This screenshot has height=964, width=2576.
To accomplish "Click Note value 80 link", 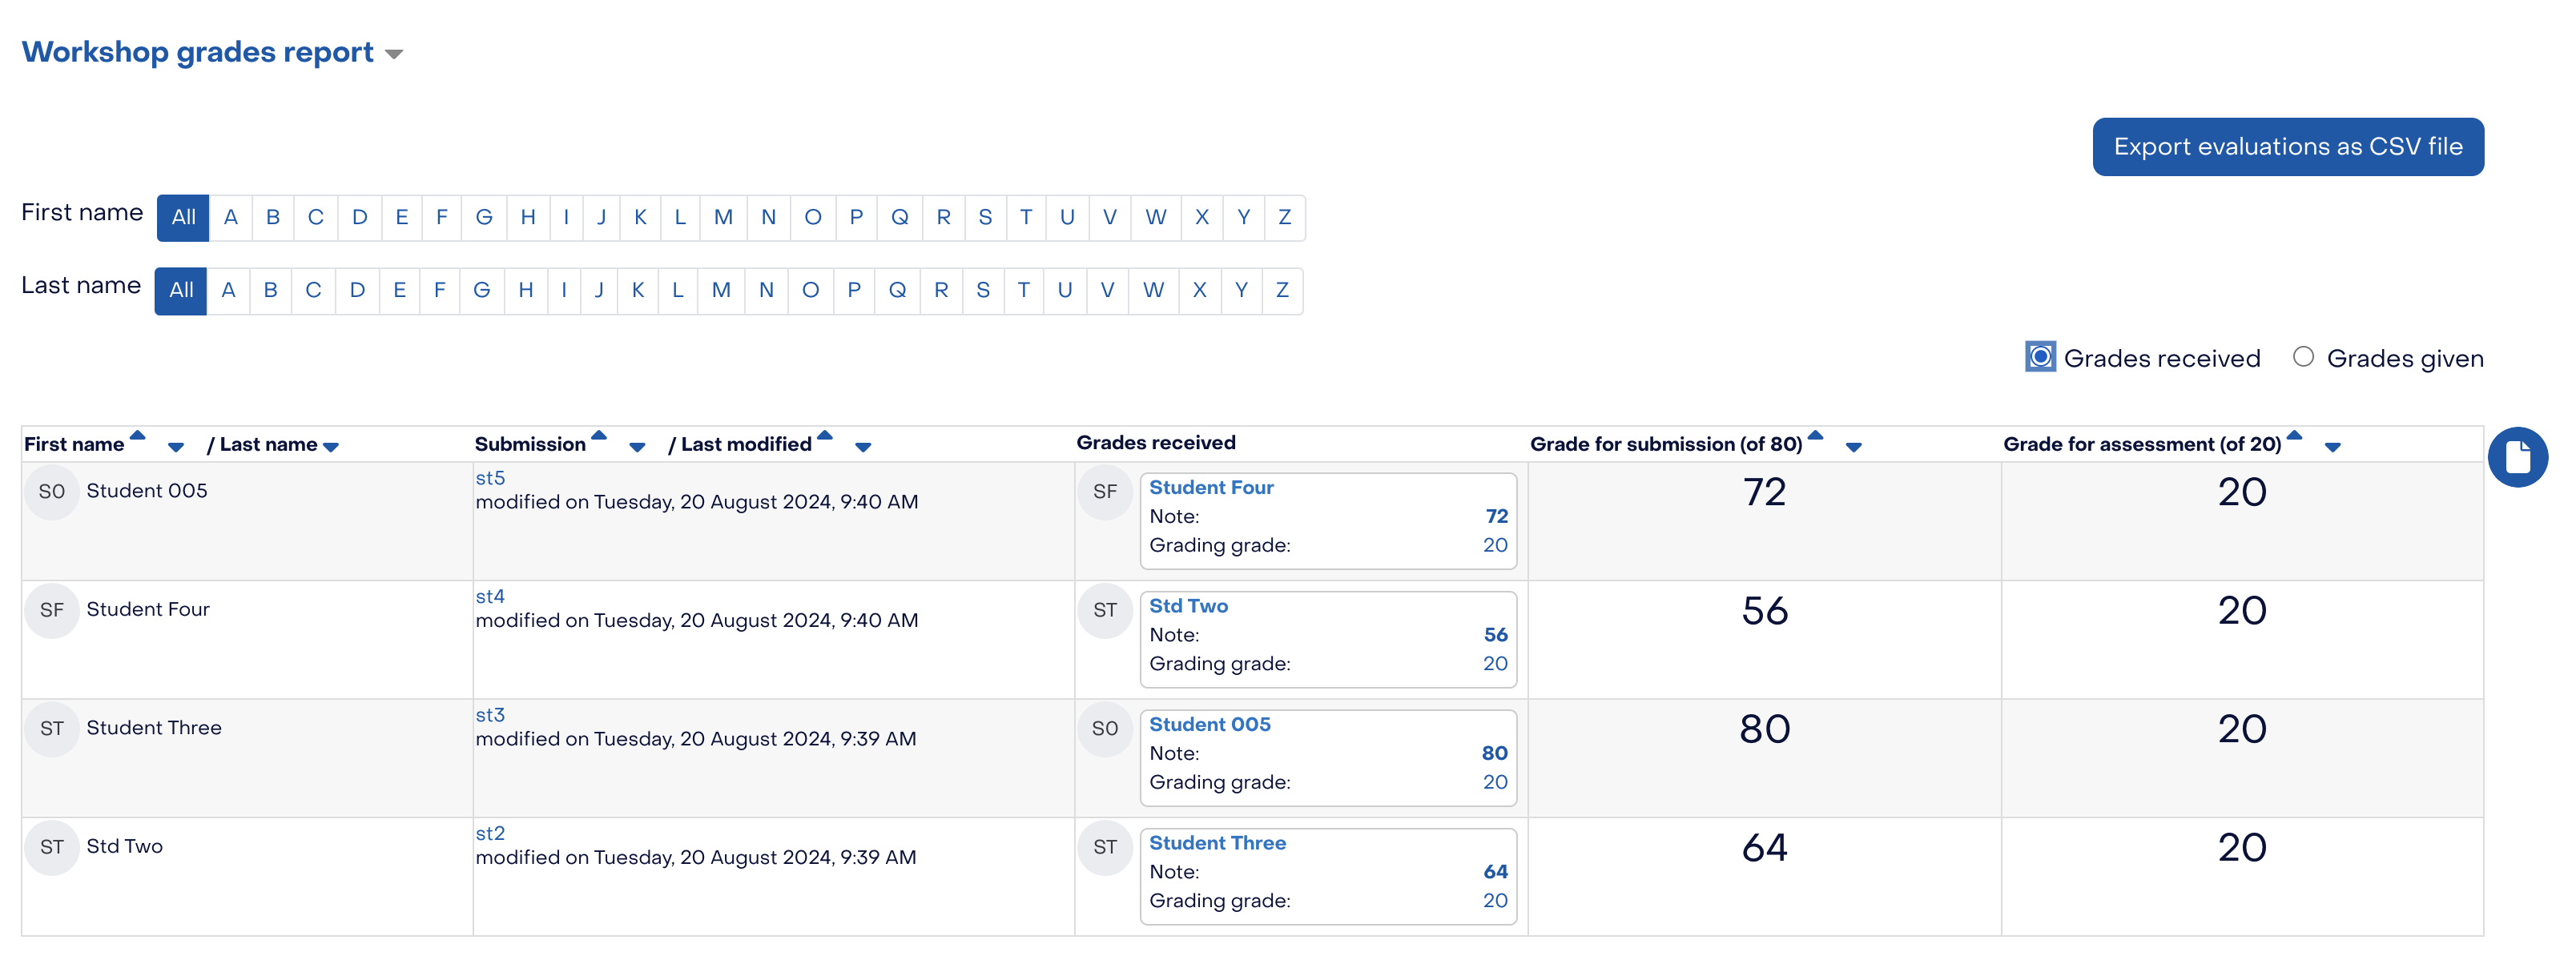I will tap(1494, 754).
